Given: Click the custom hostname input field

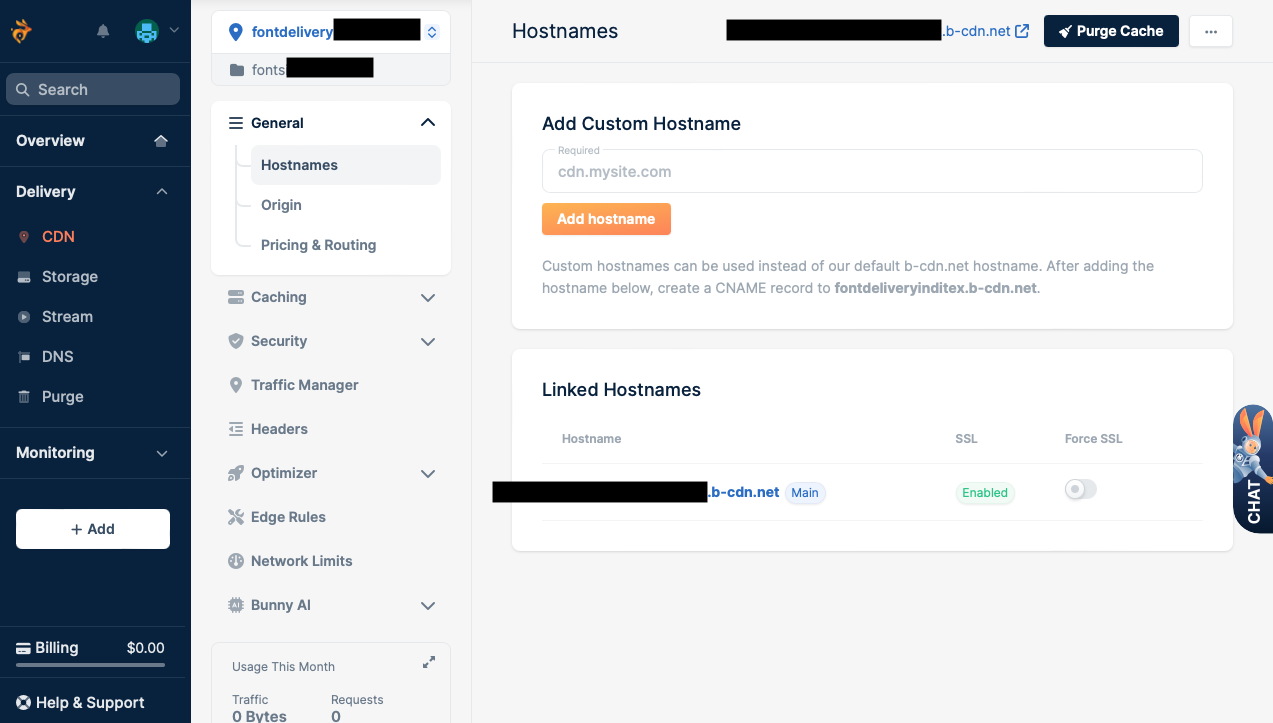Looking at the screenshot, I should [872, 172].
